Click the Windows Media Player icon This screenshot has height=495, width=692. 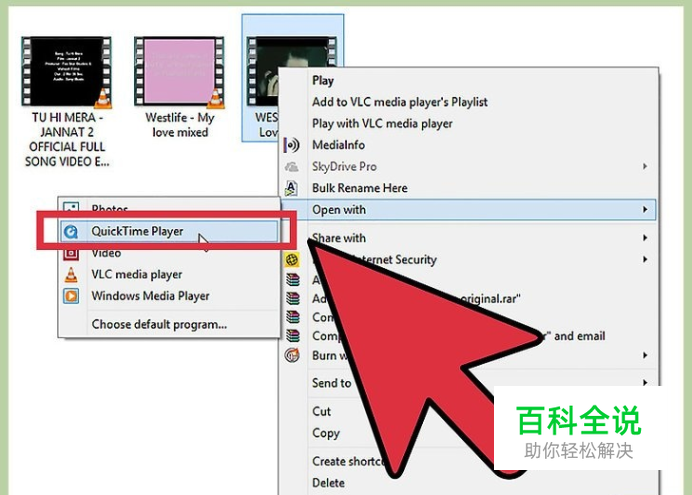tap(71, 296)
